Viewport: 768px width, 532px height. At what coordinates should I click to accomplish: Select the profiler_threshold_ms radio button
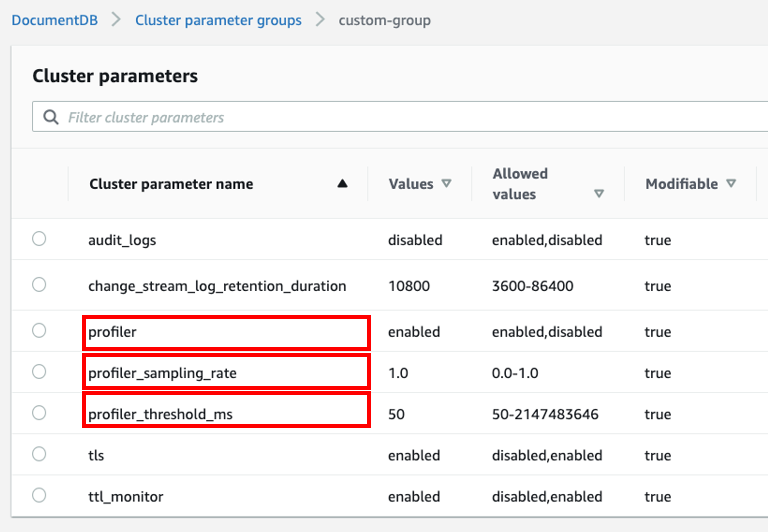pyautogui.click(x=39, y=413)
